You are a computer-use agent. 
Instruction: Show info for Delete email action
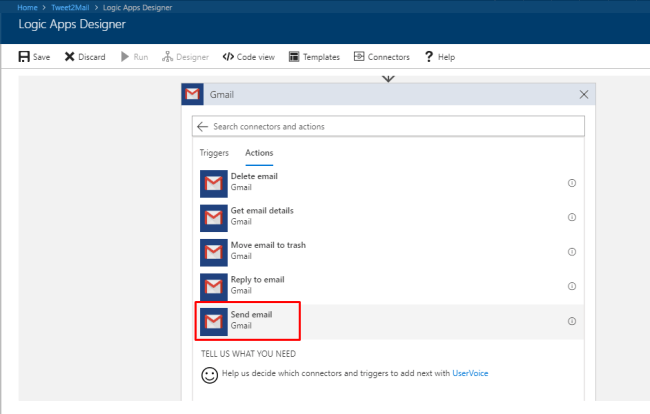pyautogui.click(x=572, y=183)
